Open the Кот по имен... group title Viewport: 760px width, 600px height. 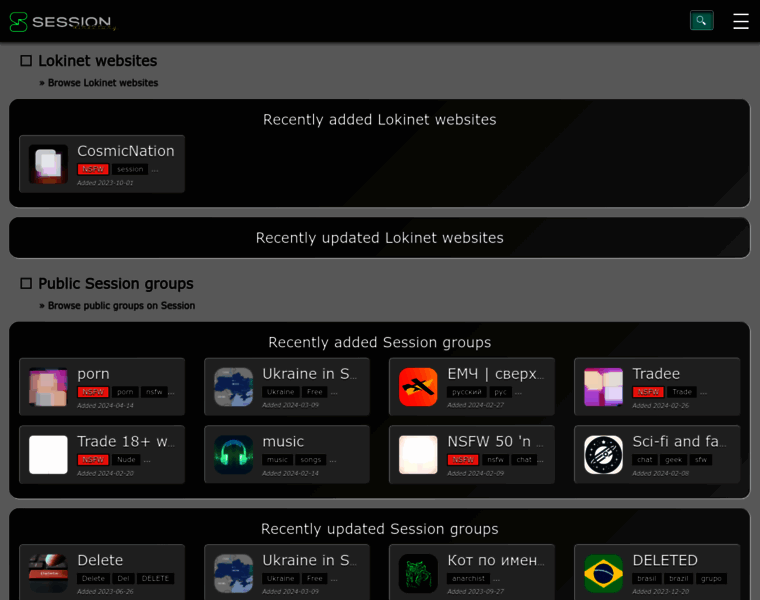[495, 560]
